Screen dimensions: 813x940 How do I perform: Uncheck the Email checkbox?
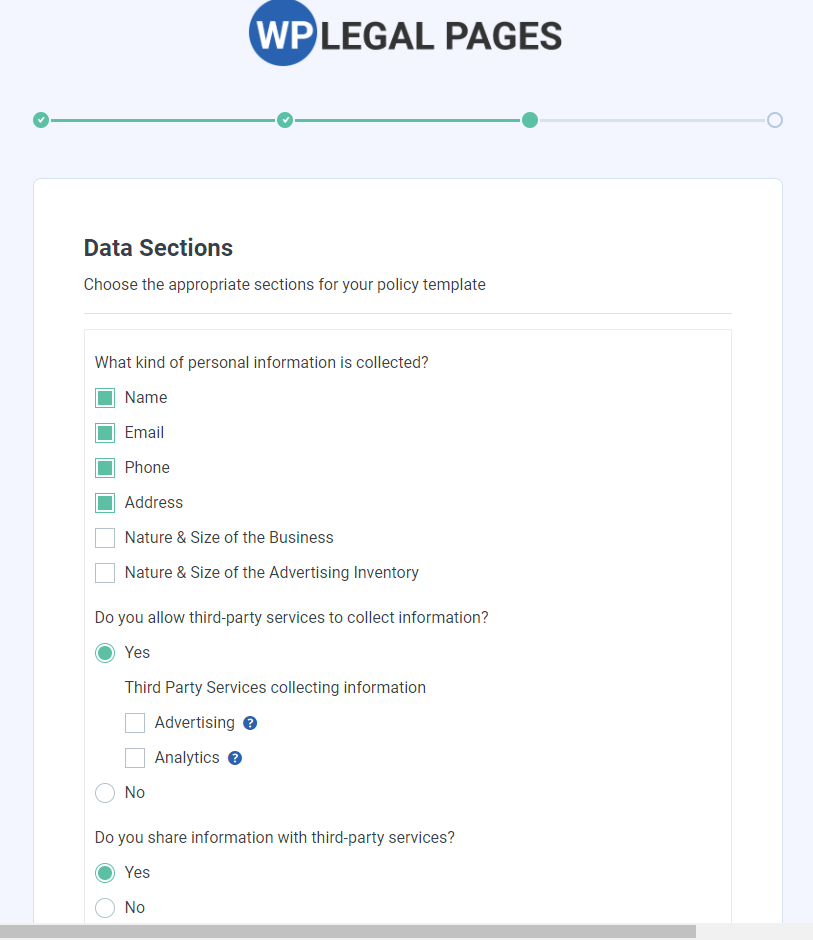(104, 432)
